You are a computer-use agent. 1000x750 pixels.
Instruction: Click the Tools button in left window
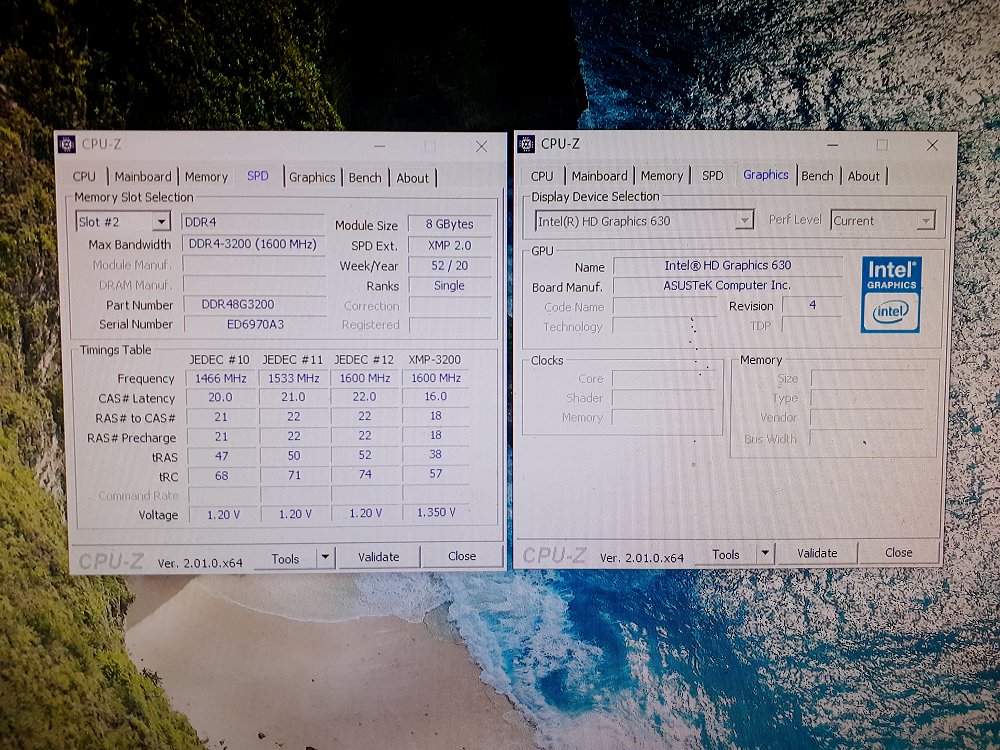285,558
